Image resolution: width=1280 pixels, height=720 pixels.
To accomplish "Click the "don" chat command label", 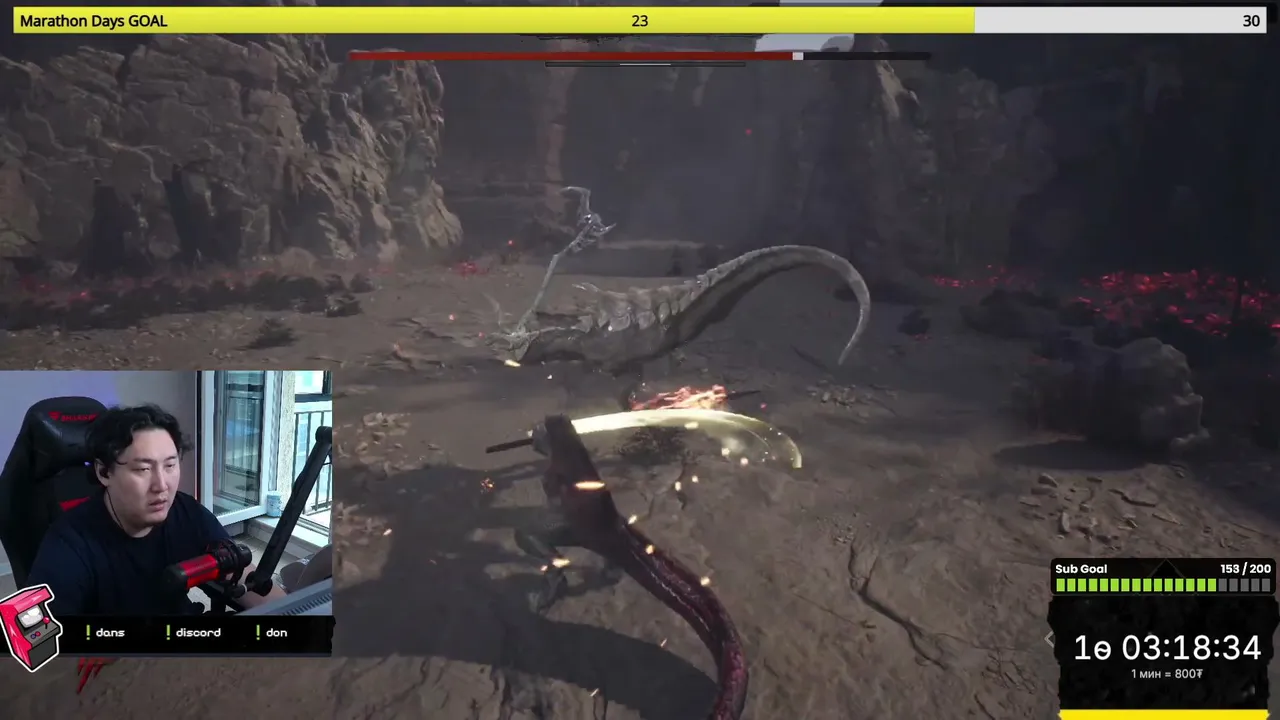I will click(x=277, y=632).
